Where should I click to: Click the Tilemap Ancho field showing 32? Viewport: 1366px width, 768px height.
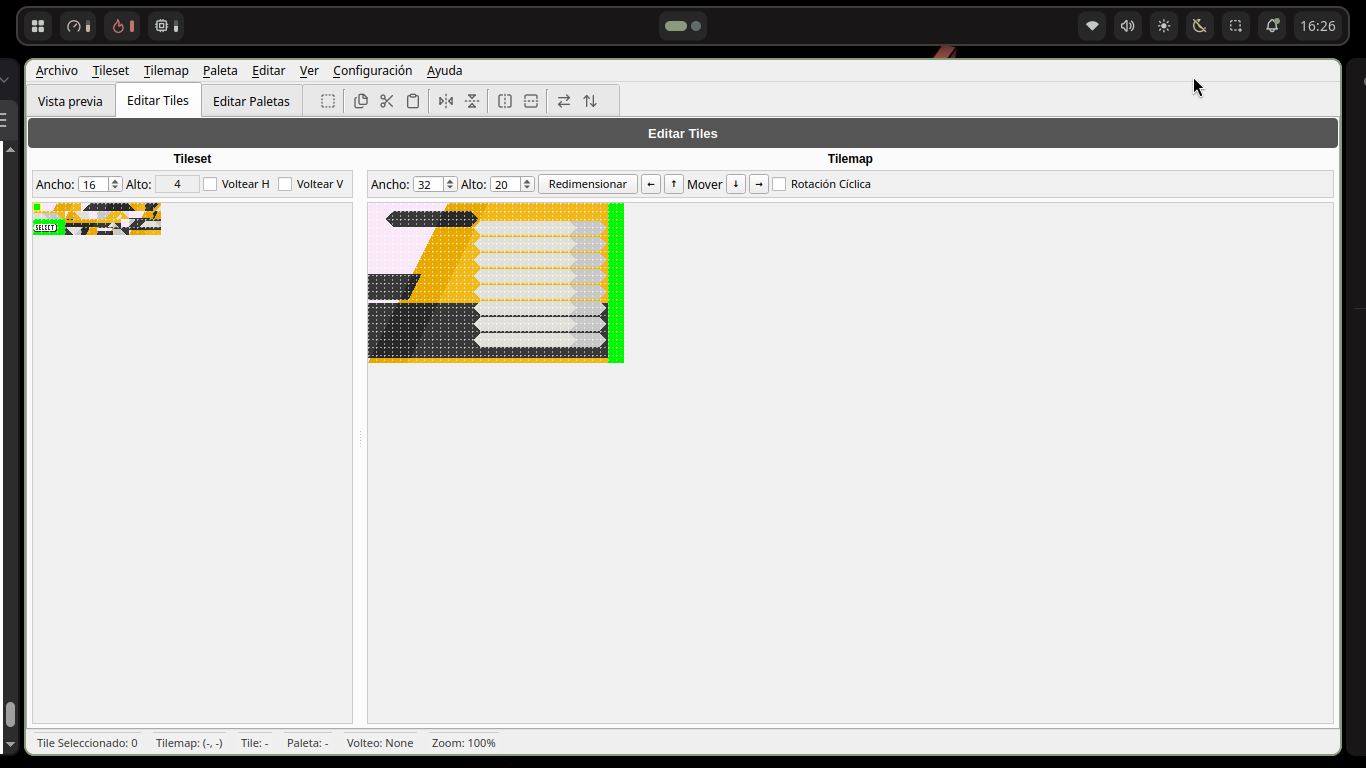point(428,184)
